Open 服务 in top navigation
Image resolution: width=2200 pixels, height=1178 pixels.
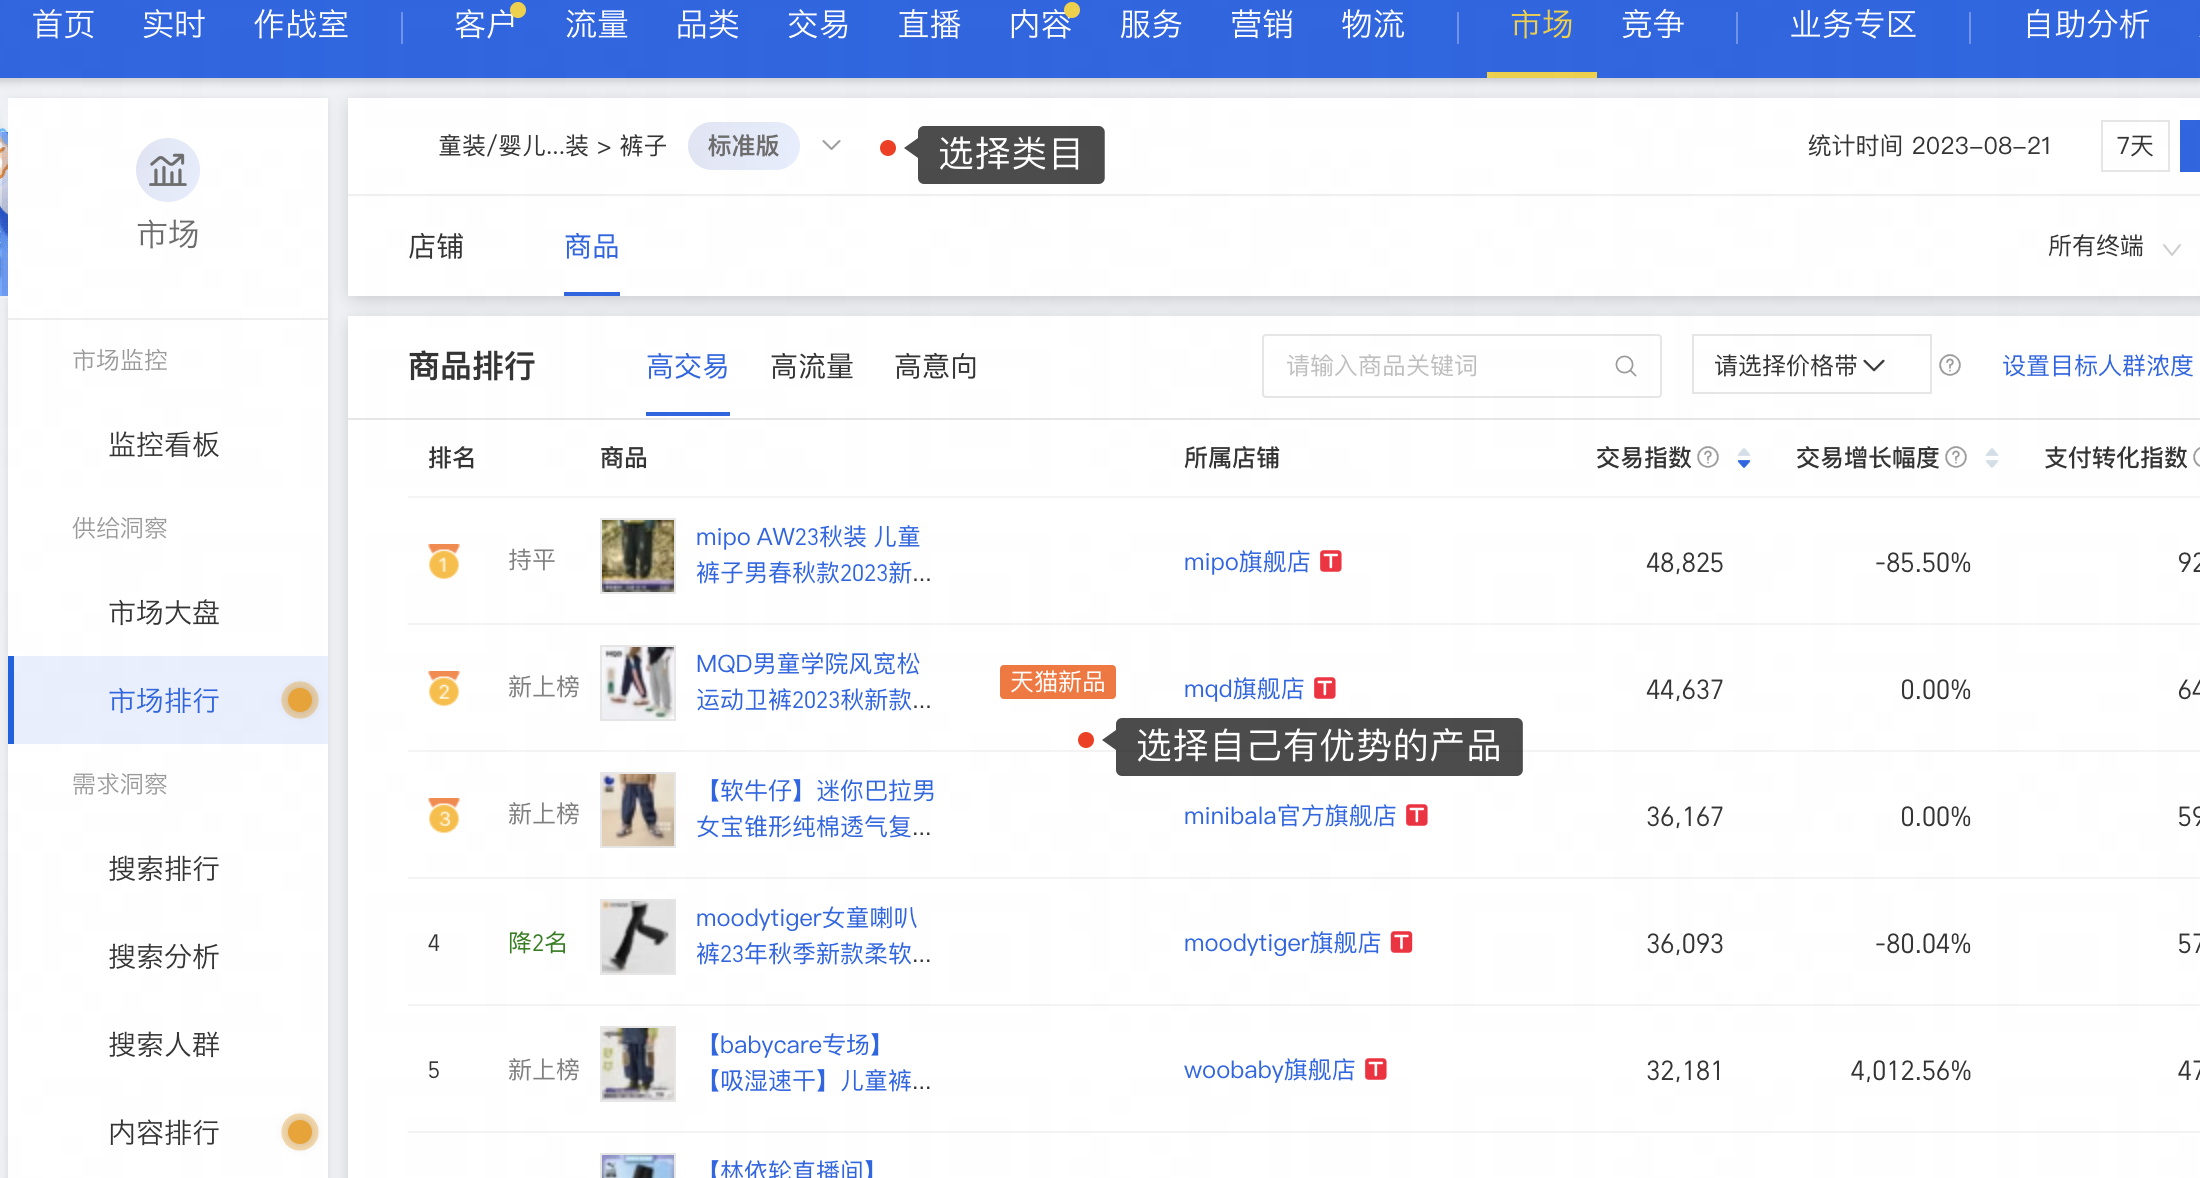1151,24
